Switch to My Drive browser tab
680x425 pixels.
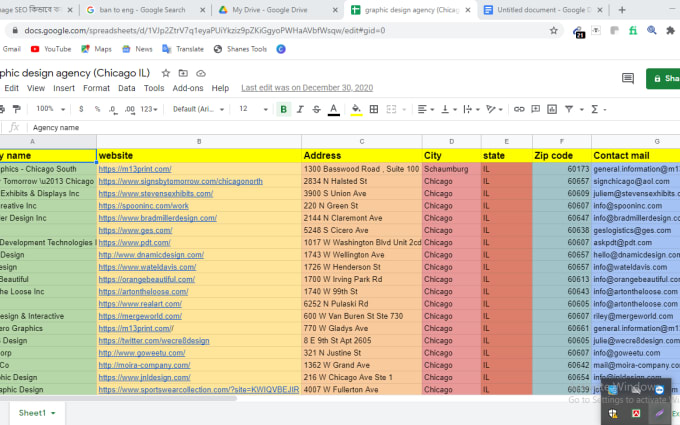click(278, 10)
